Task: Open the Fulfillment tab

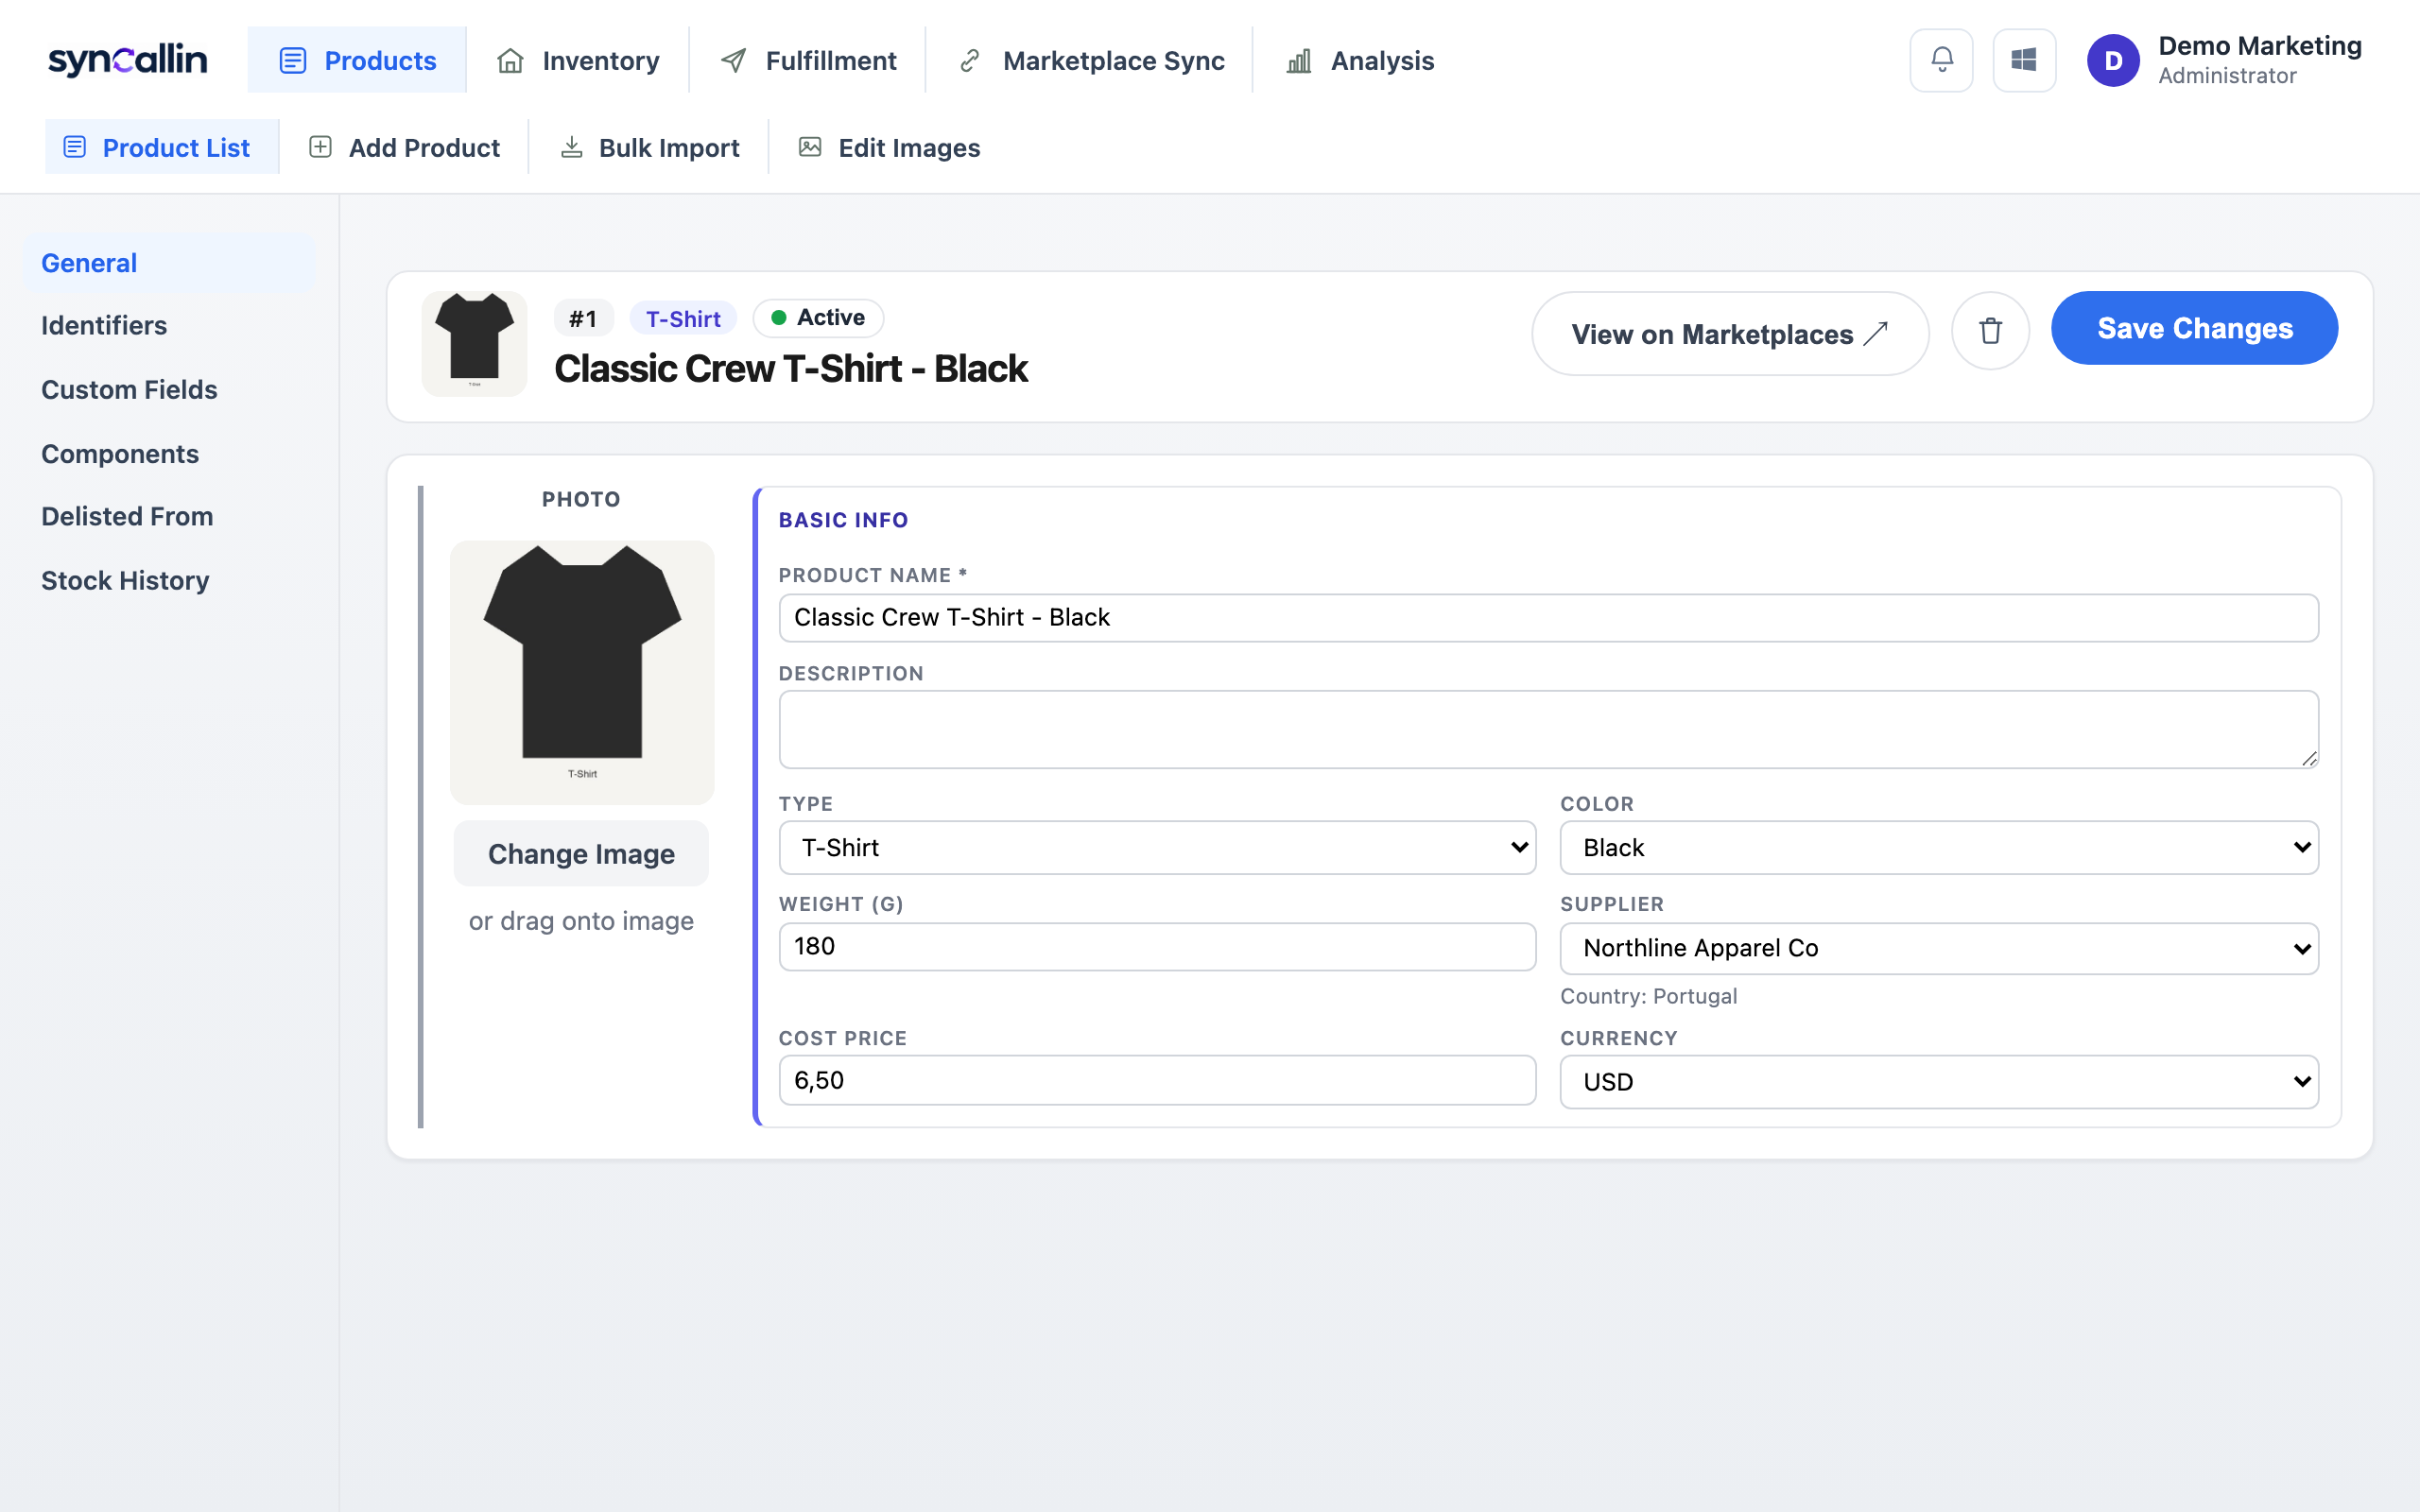Action: (x=808, y=60)
